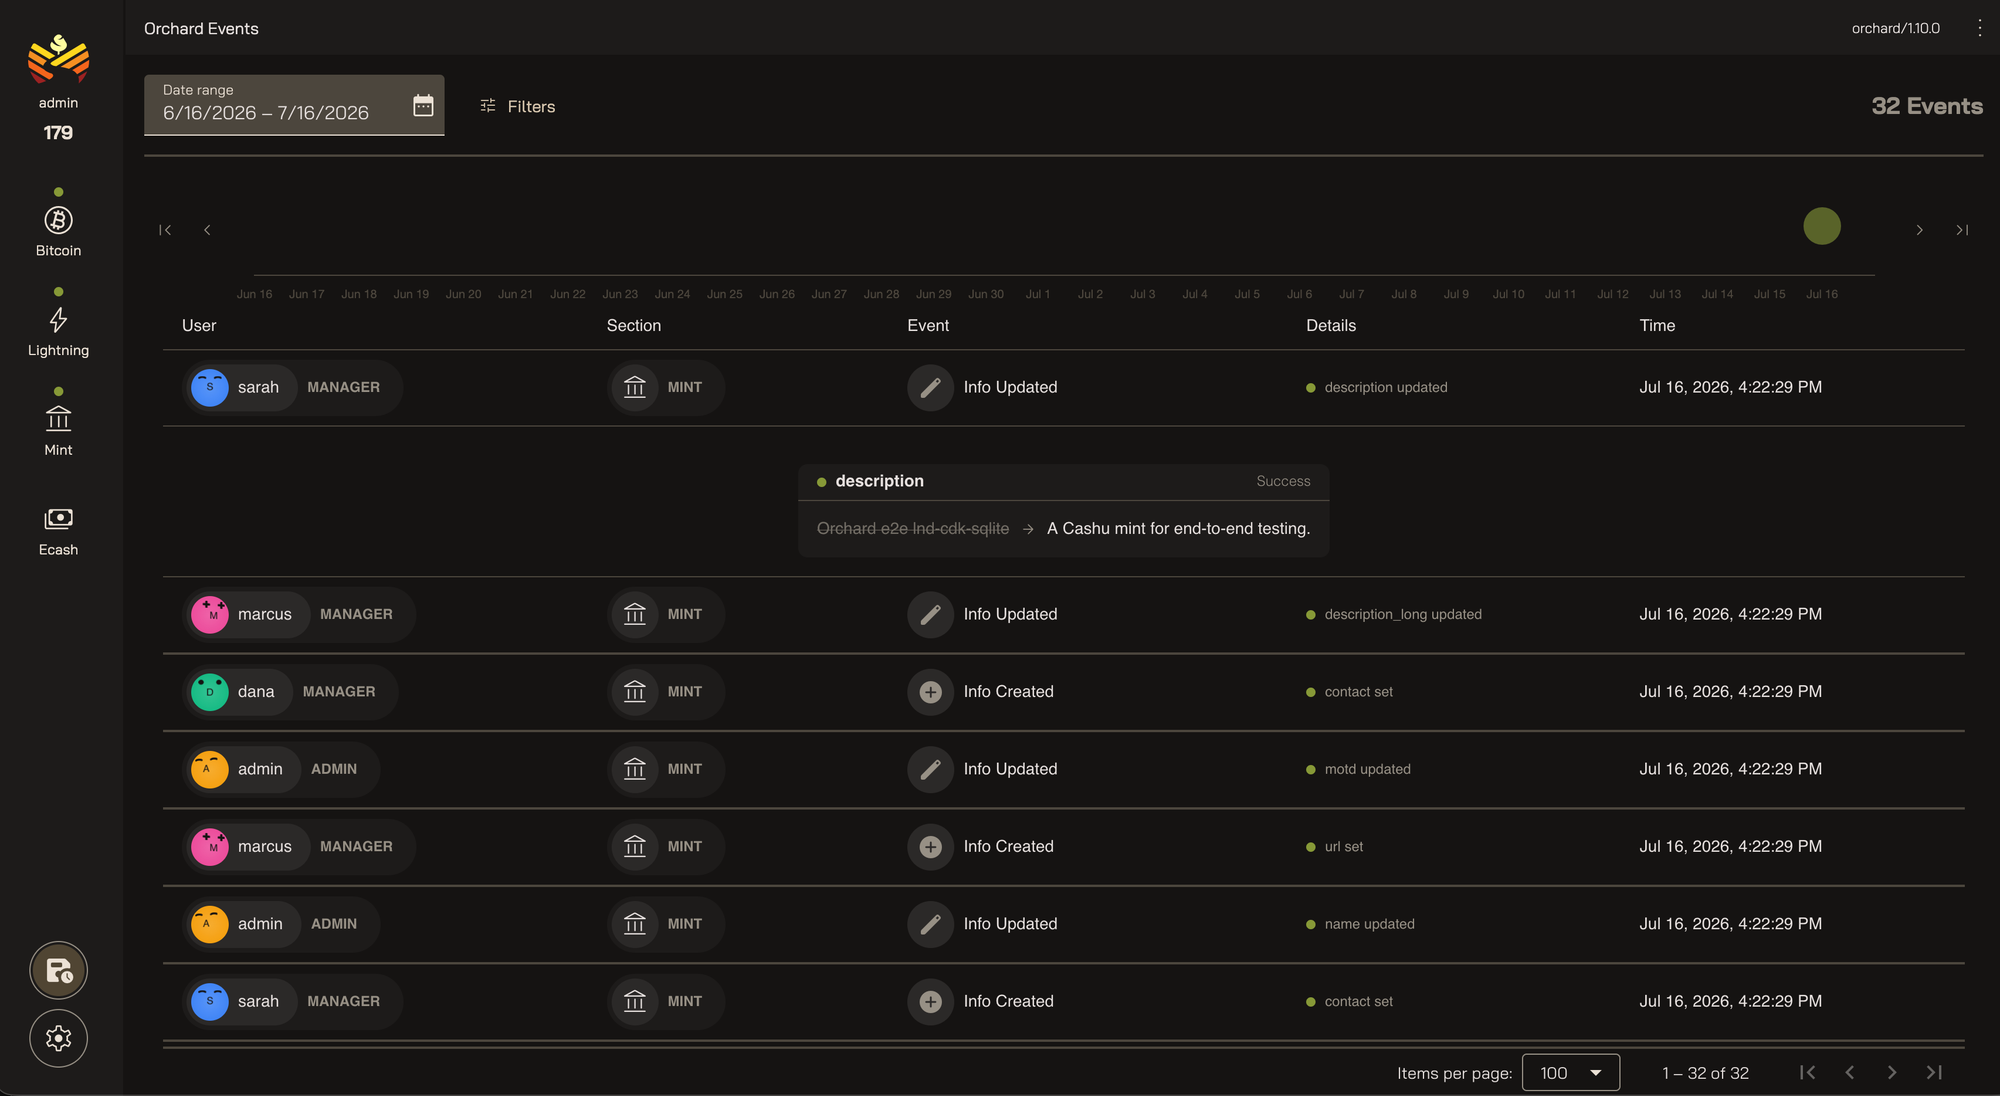Click MINT section chip in dana's row
Screen dimensions: 2000x1096
pos(666,692)
